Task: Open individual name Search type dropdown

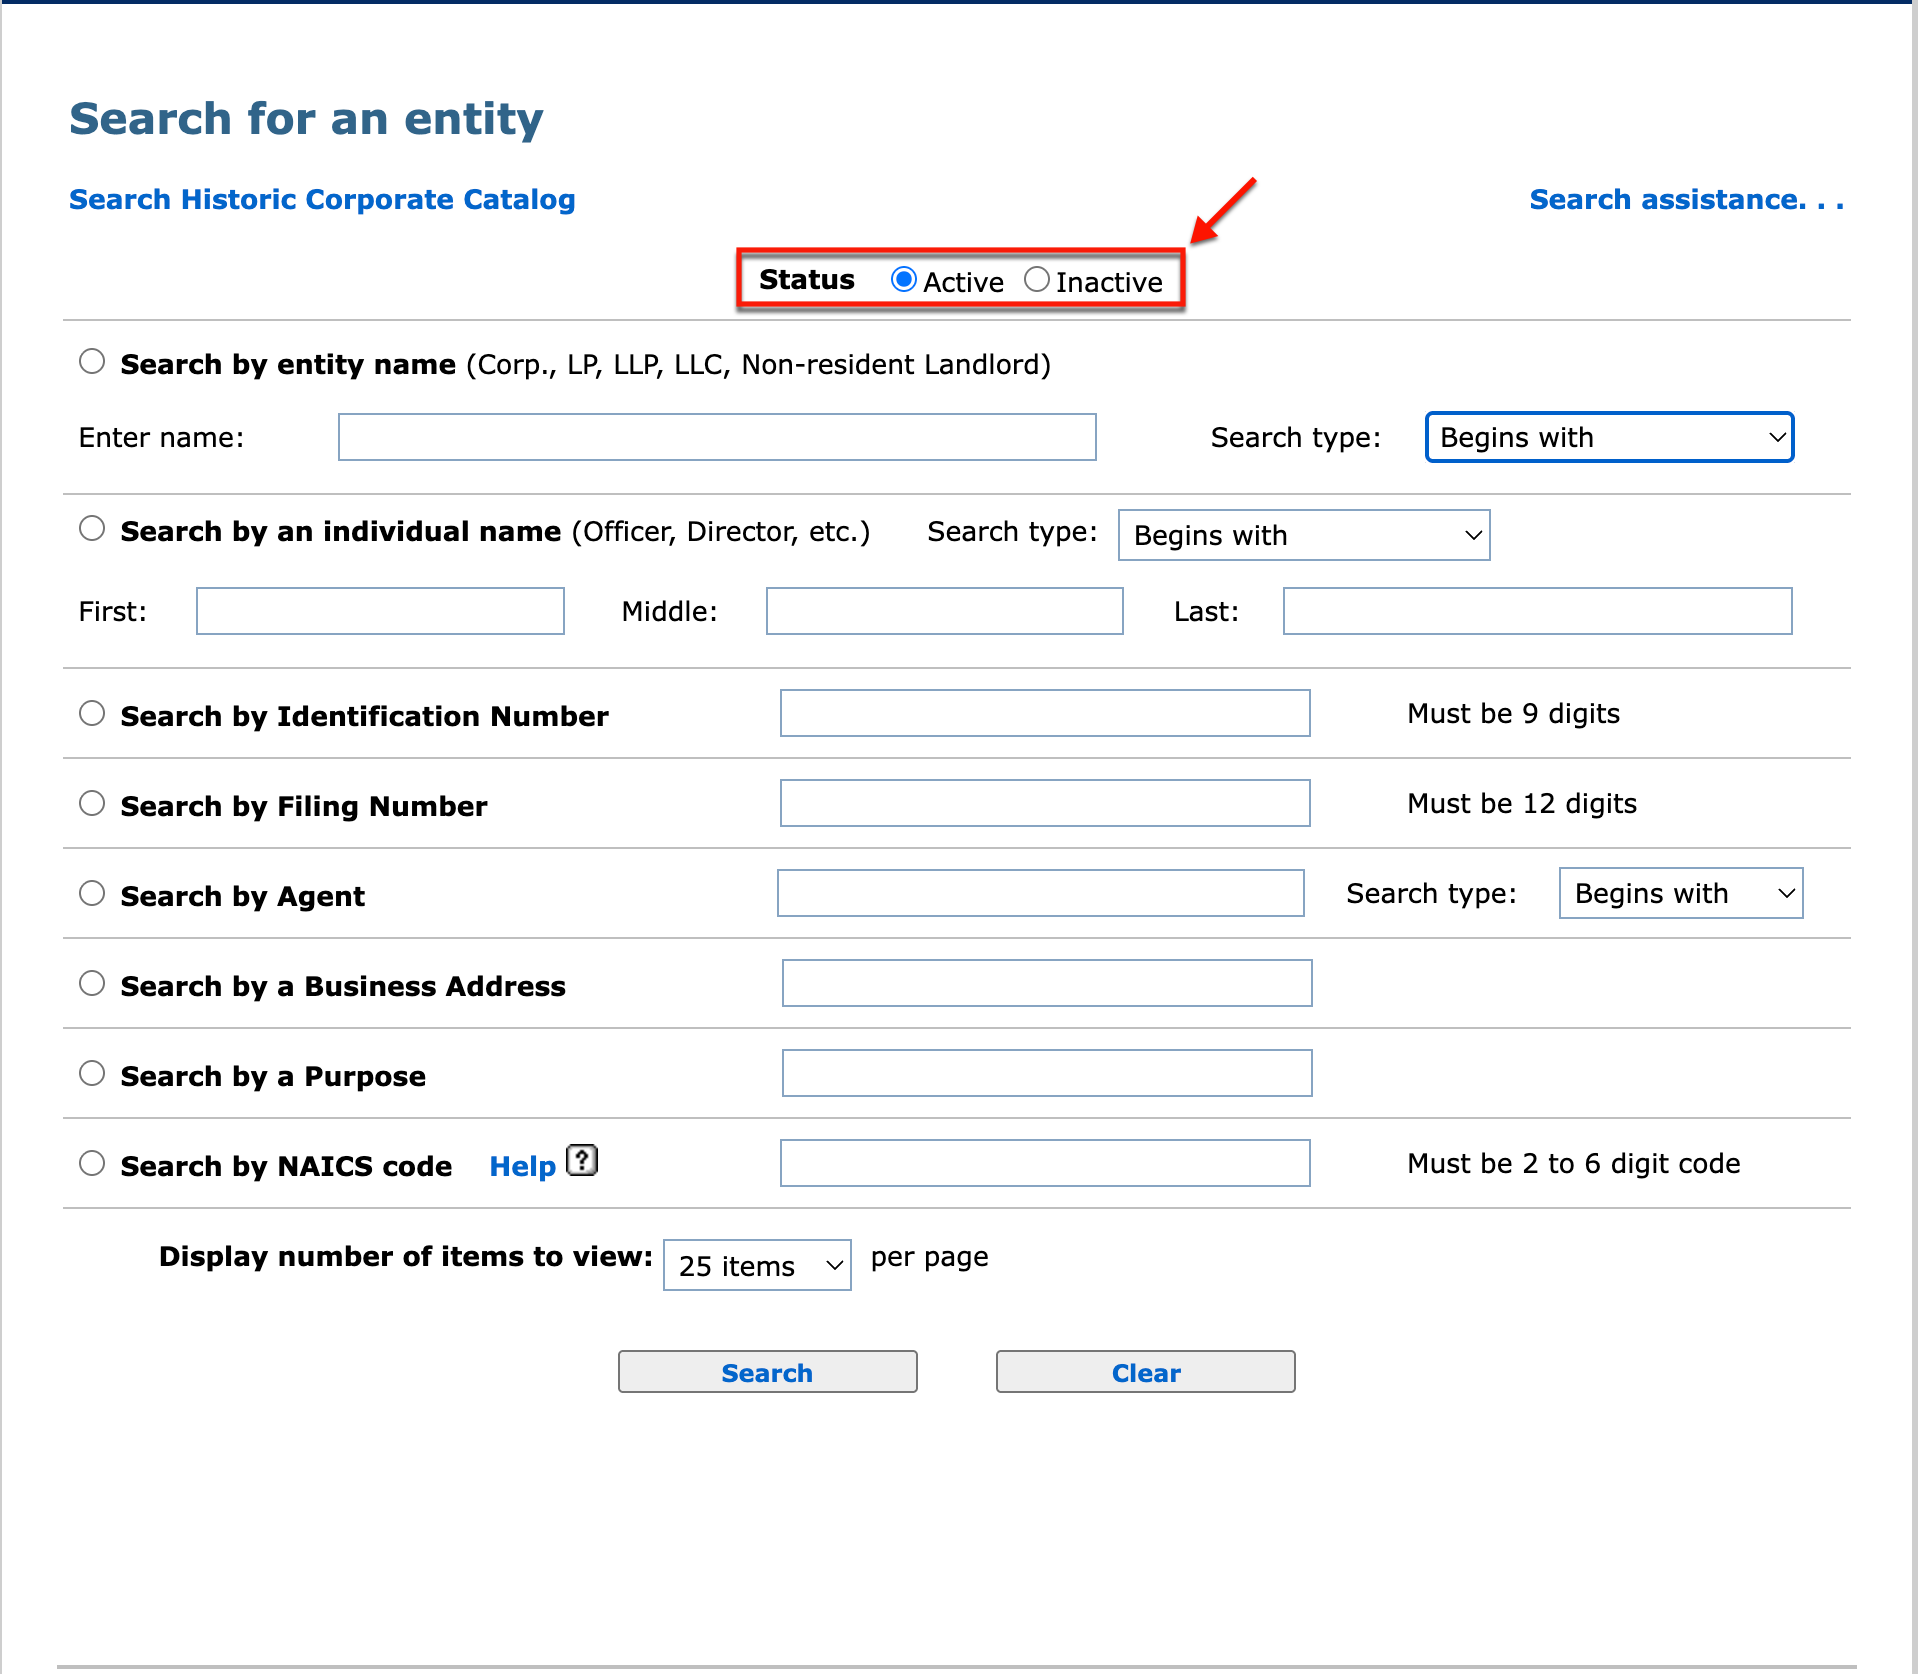Action: coord(1304,536)
